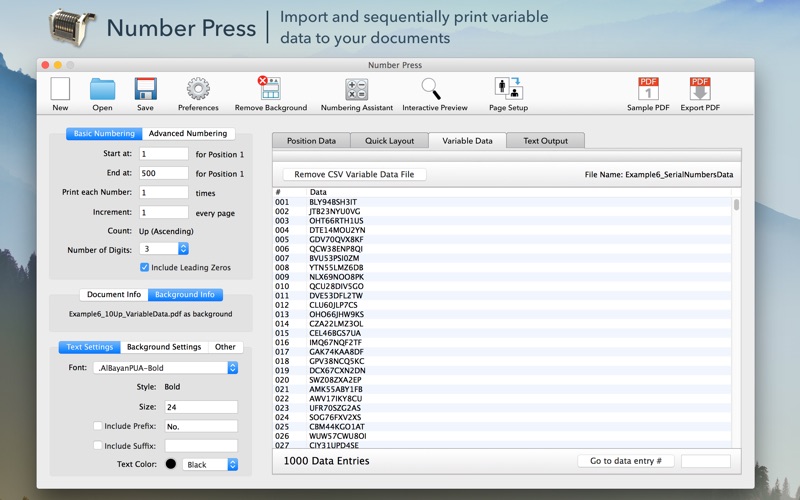This screenshot has width=800, height=500.
Task: Open the Text Output tab
Action: (x=545, y=141)
